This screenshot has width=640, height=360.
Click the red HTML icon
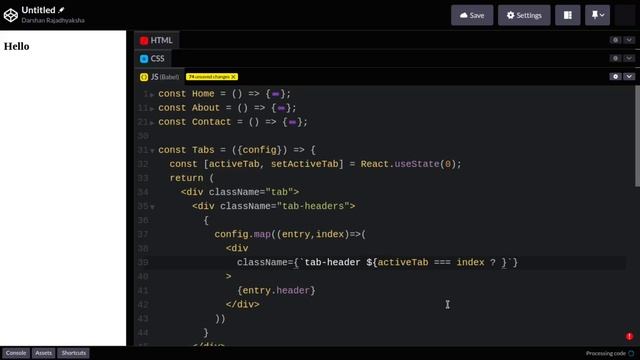tap(144, 40)
